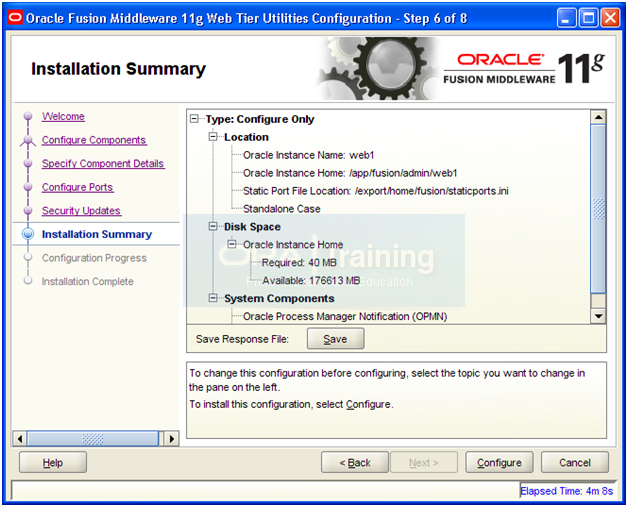Screen dimensions: 628x507
Task: Click the Cancel button
Action: [575, 463]
